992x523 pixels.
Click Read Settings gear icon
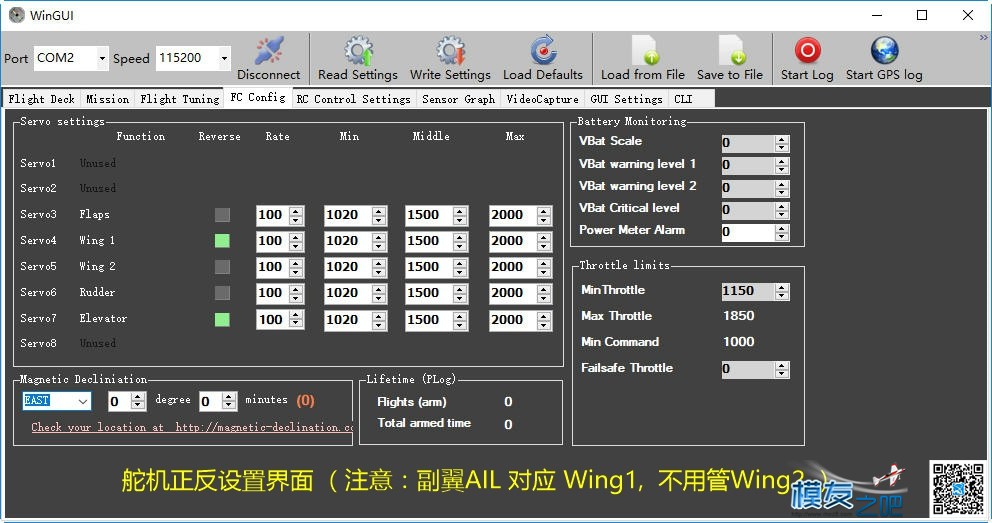pyautogui.click(x=359, y=51)
